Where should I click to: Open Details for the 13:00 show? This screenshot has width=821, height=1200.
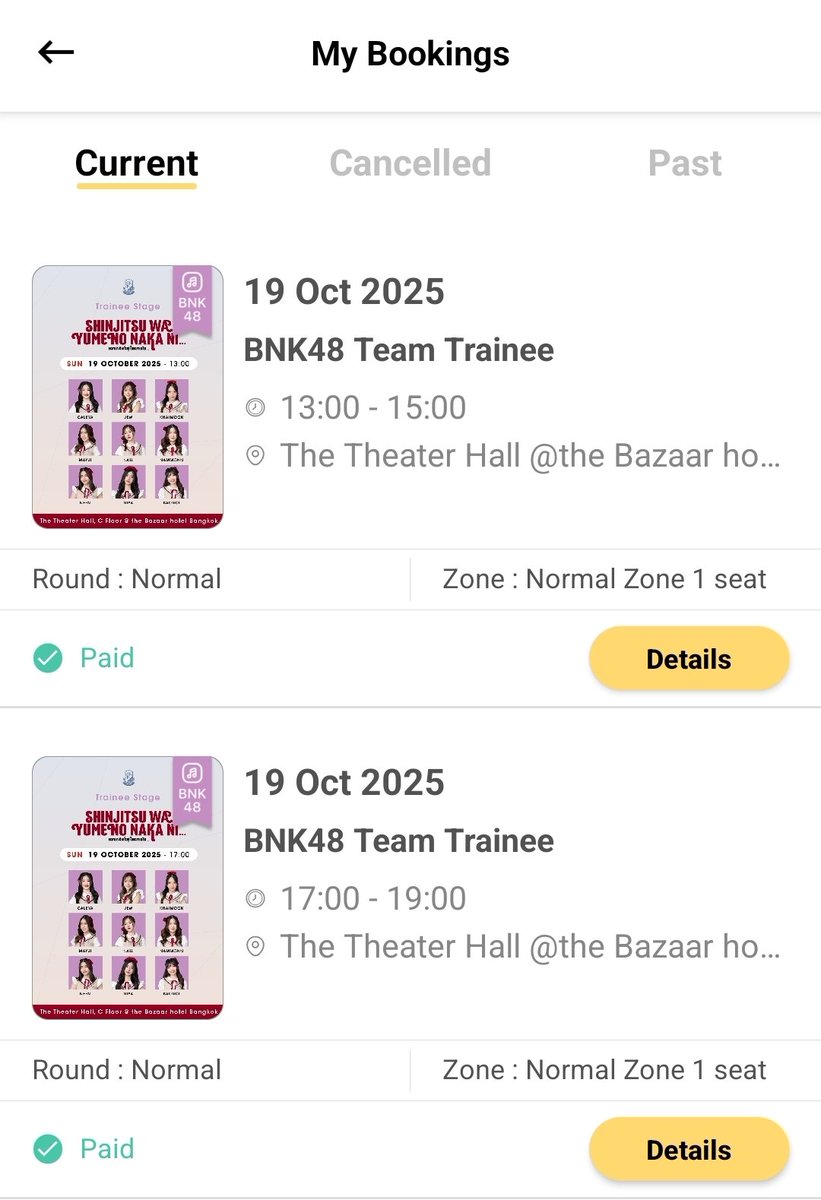pyautogui.click(x=689, y=659)
